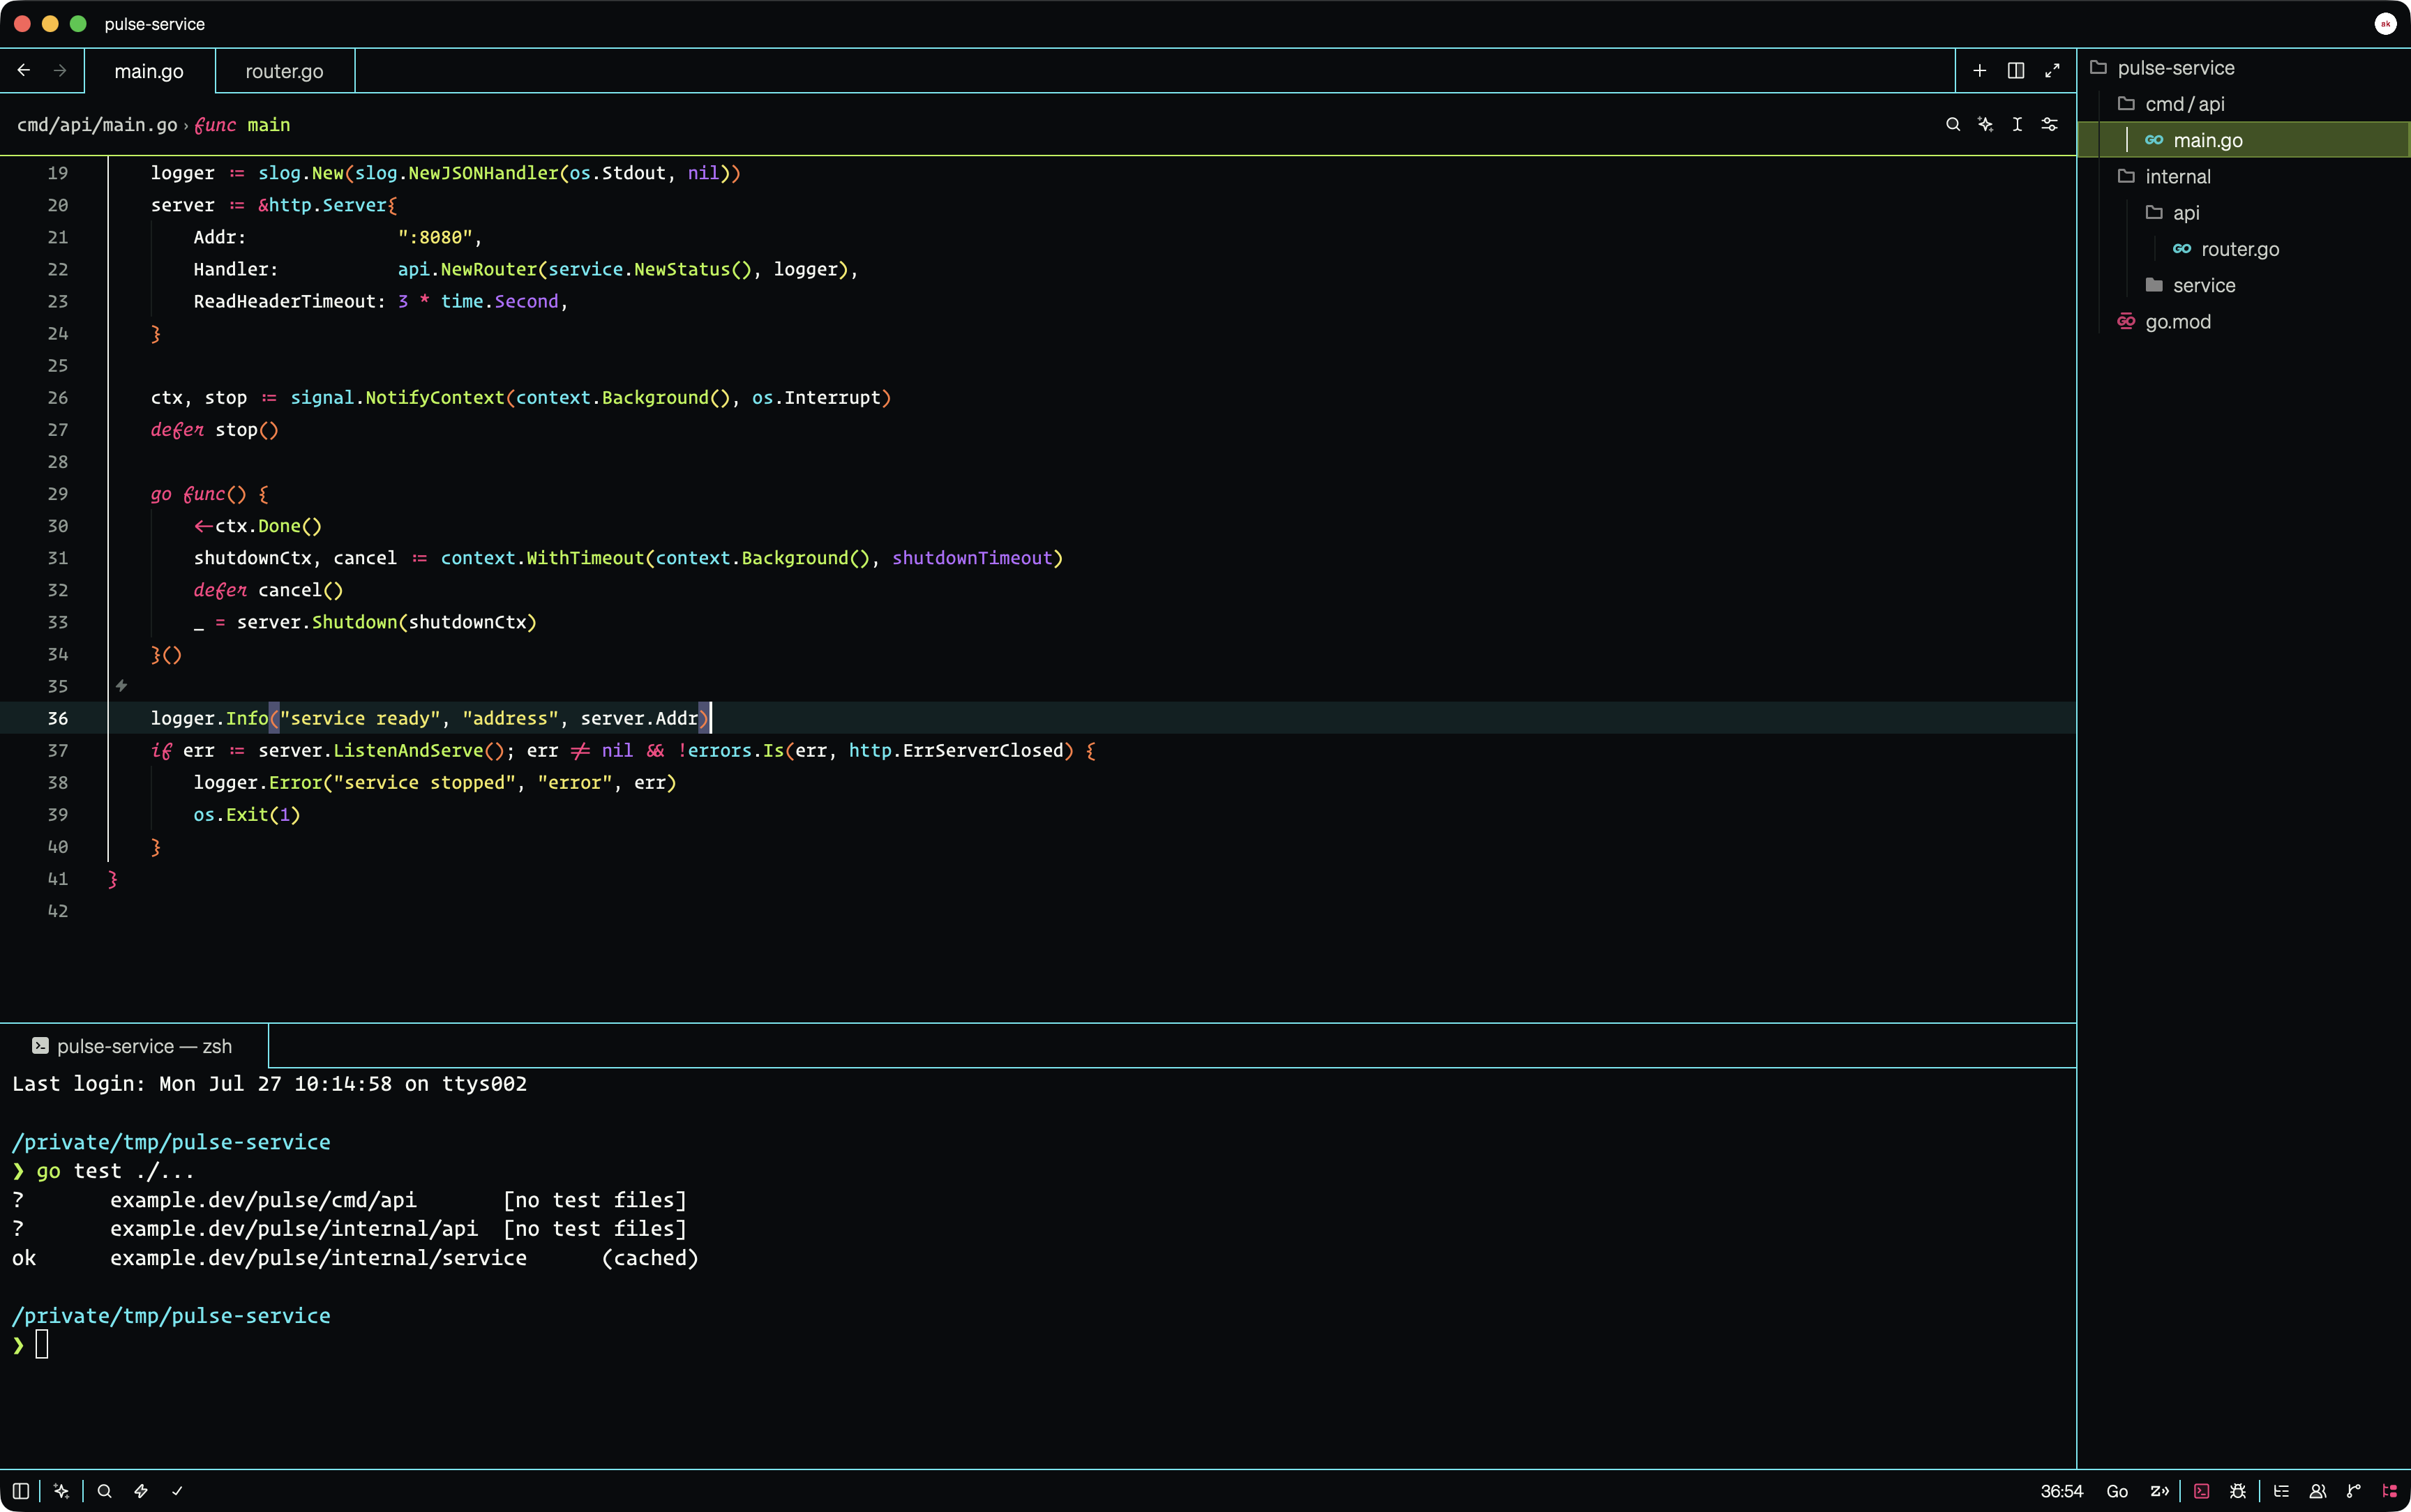This screenshot has height=1512, width=2411.
Task: Open the debugger bug icon
Action: click(2238, 1491)
